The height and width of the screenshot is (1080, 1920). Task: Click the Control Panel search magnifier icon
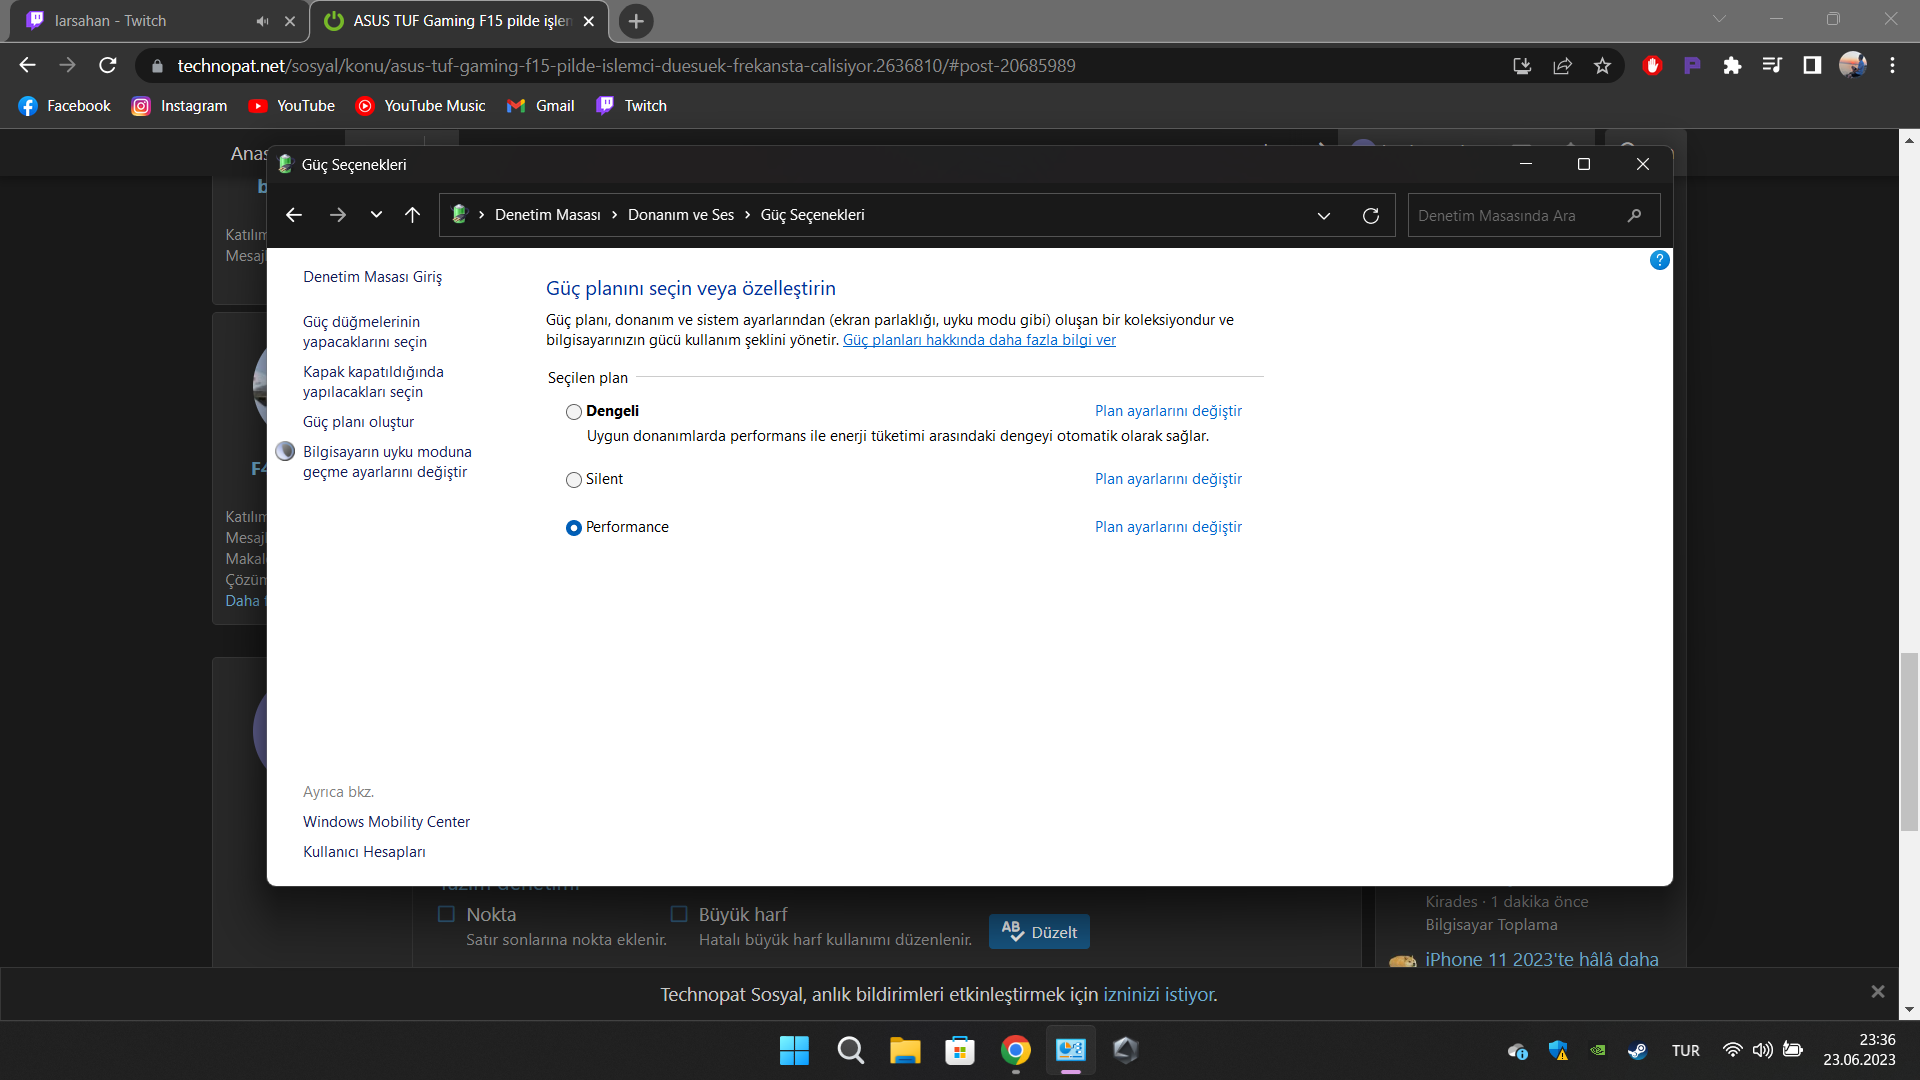(1634, 215)
